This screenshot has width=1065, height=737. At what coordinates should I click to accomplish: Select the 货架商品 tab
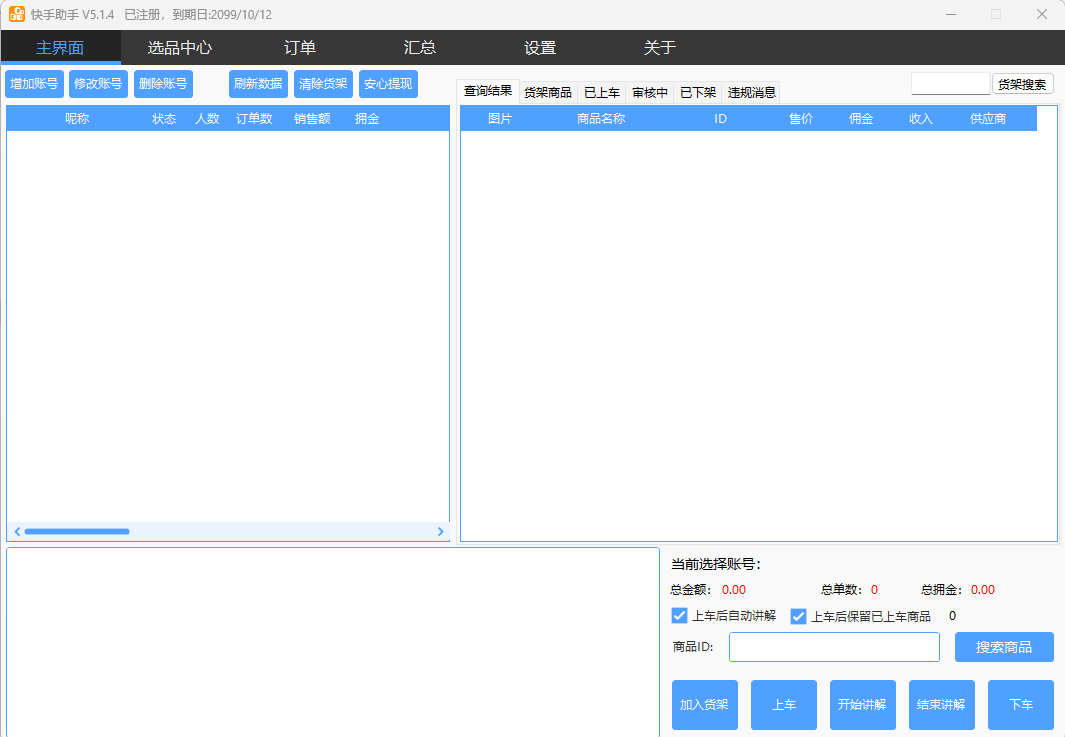coord(548,93)
